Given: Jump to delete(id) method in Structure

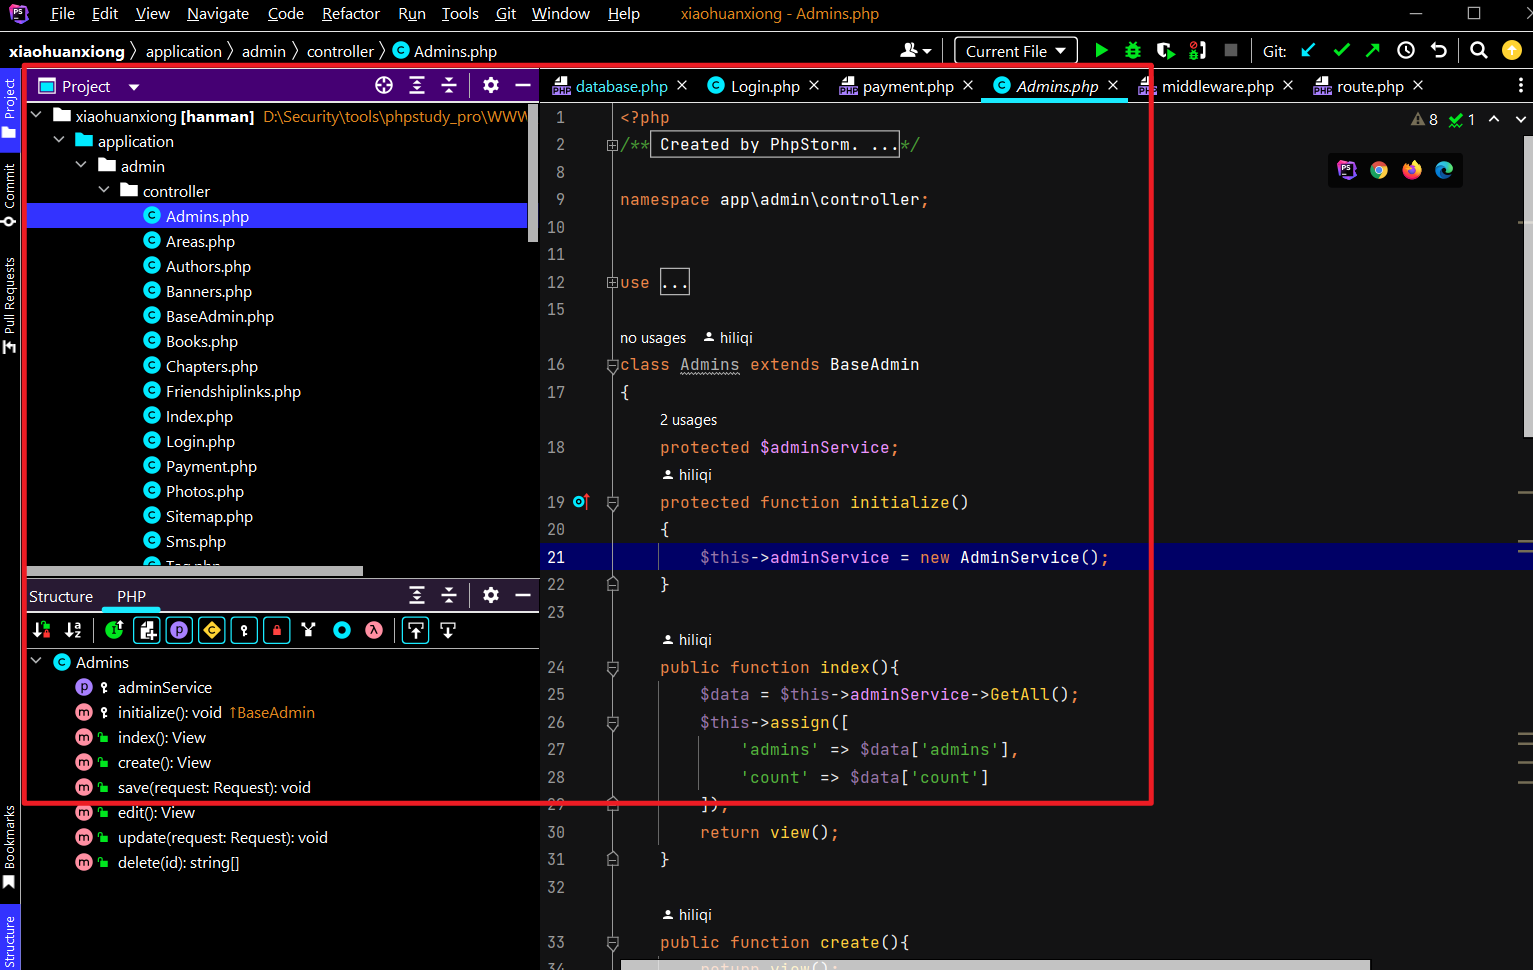Looking at the screenshot, I should click(178, 862).
